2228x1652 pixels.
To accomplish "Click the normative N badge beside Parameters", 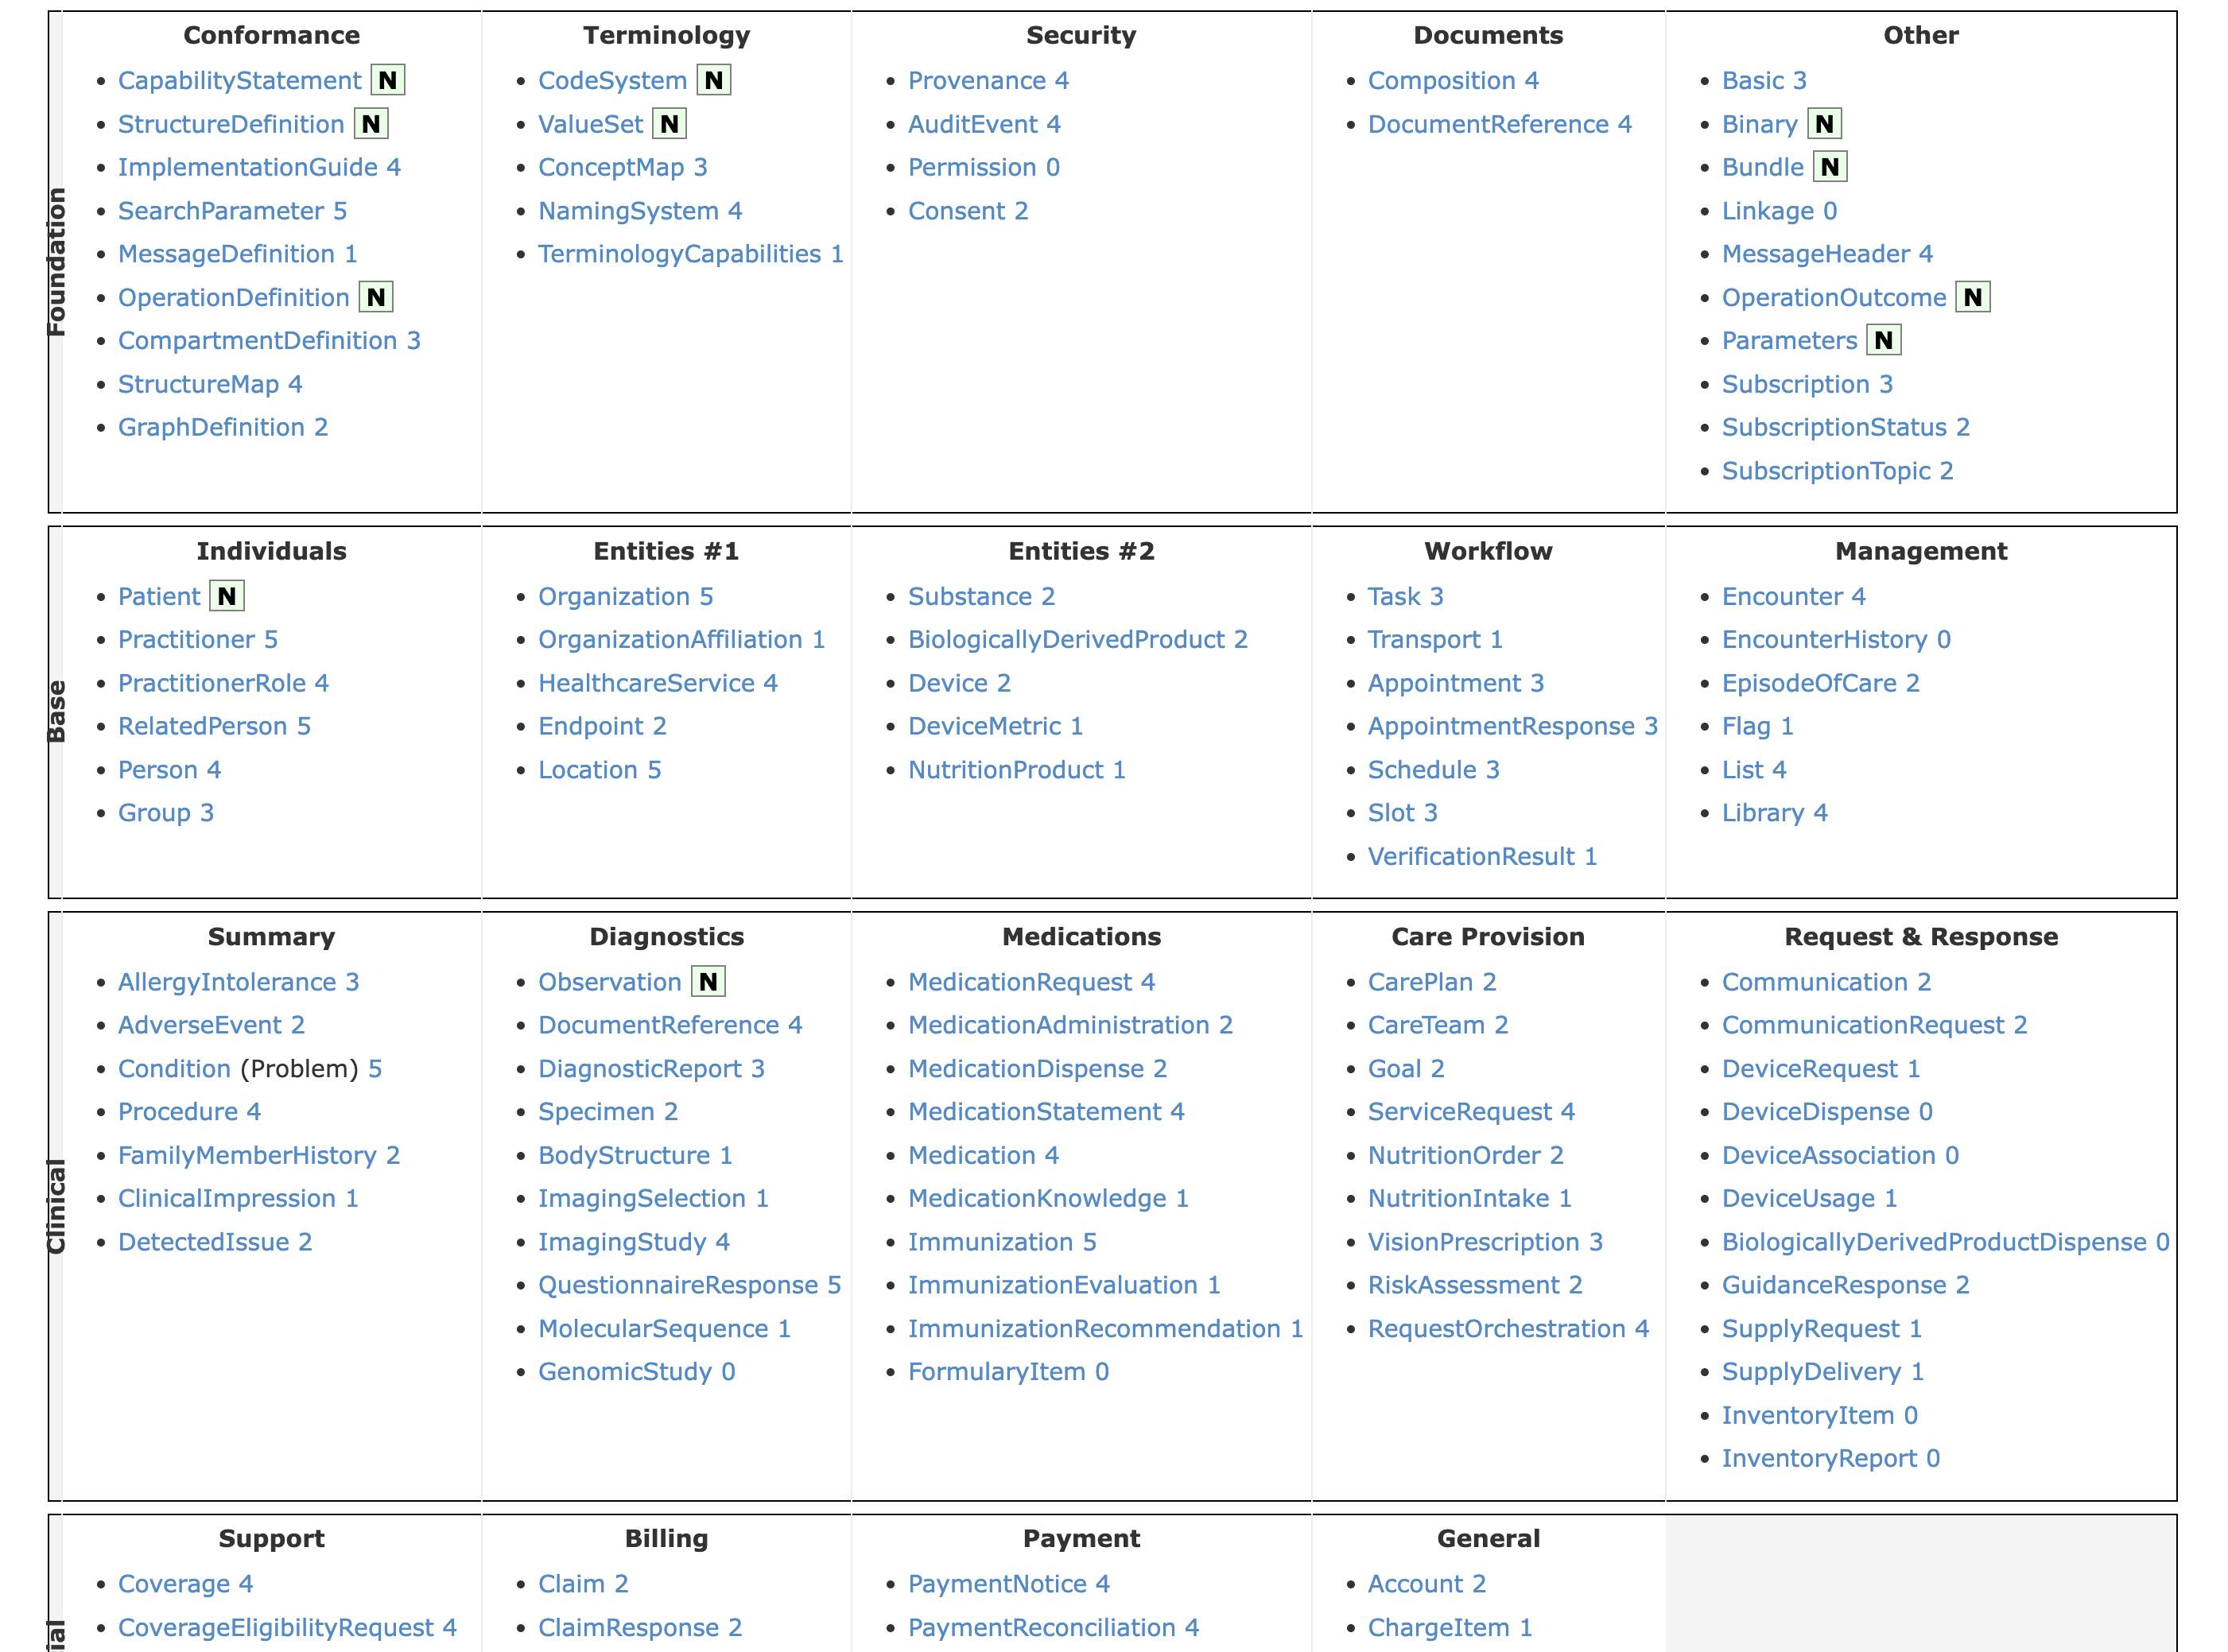I will click(1884, 340).
